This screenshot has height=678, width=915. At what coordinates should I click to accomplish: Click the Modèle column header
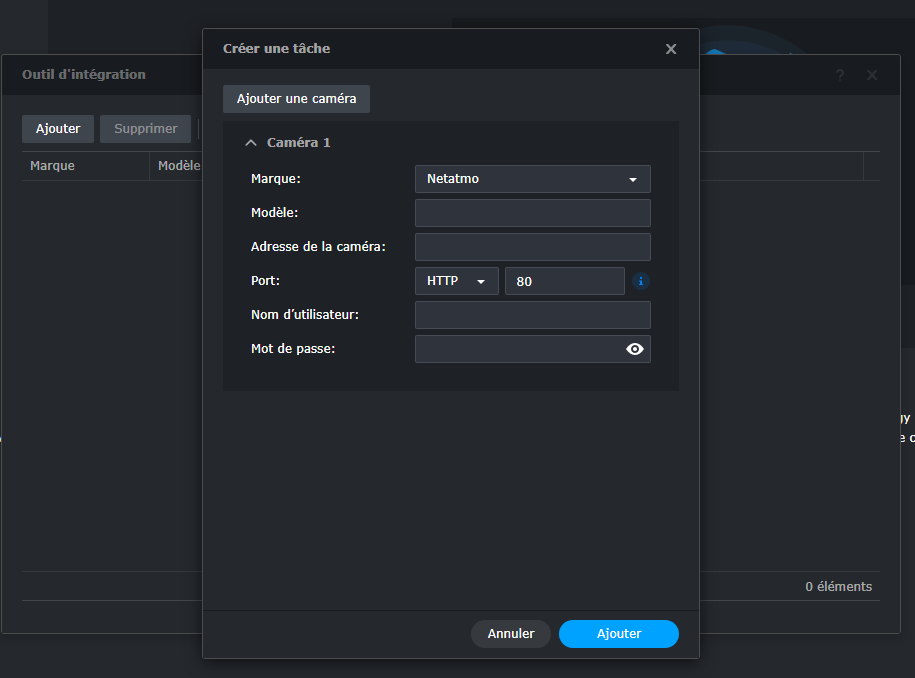click(x=178, y=166)
